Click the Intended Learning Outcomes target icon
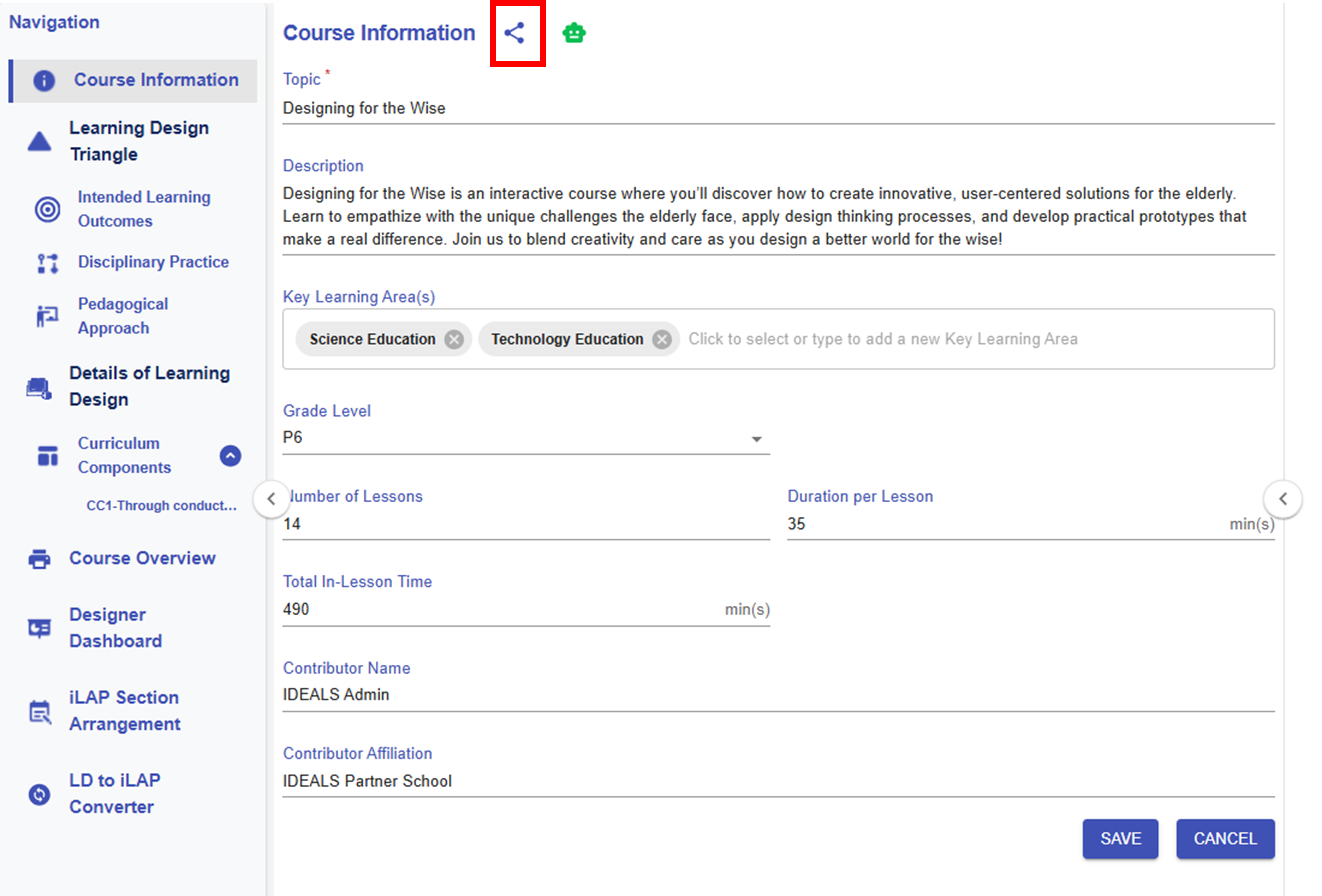1322x896 pixels. click(x=47, y=209)
